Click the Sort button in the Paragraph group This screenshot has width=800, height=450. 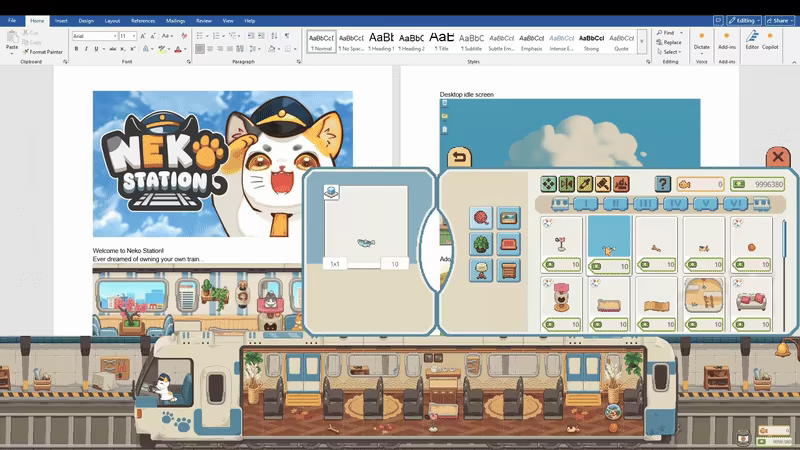pos(274,36)
